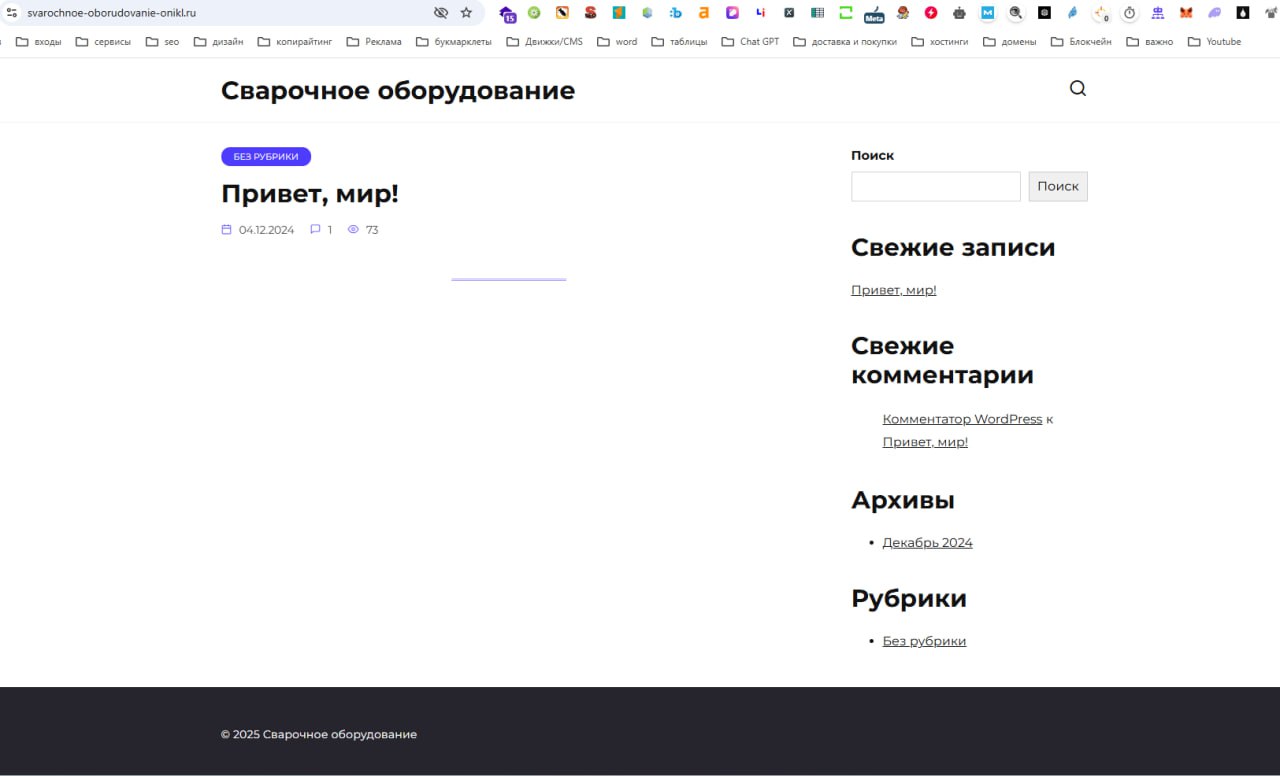Toggle the bookmark star in the address bar
The width and height of the screenshot is (1280, 776).
pyautogui.click(x=466, y=13)
